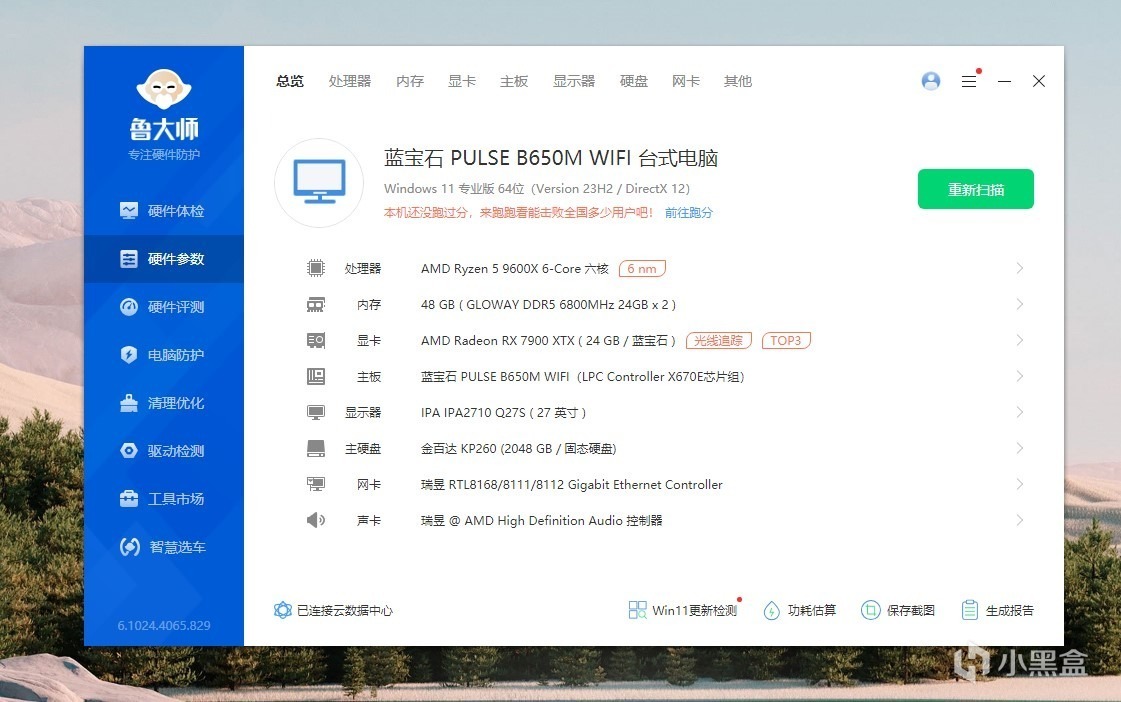
Task: Open 电脑防护 in the sidebar
Action: 164,355
